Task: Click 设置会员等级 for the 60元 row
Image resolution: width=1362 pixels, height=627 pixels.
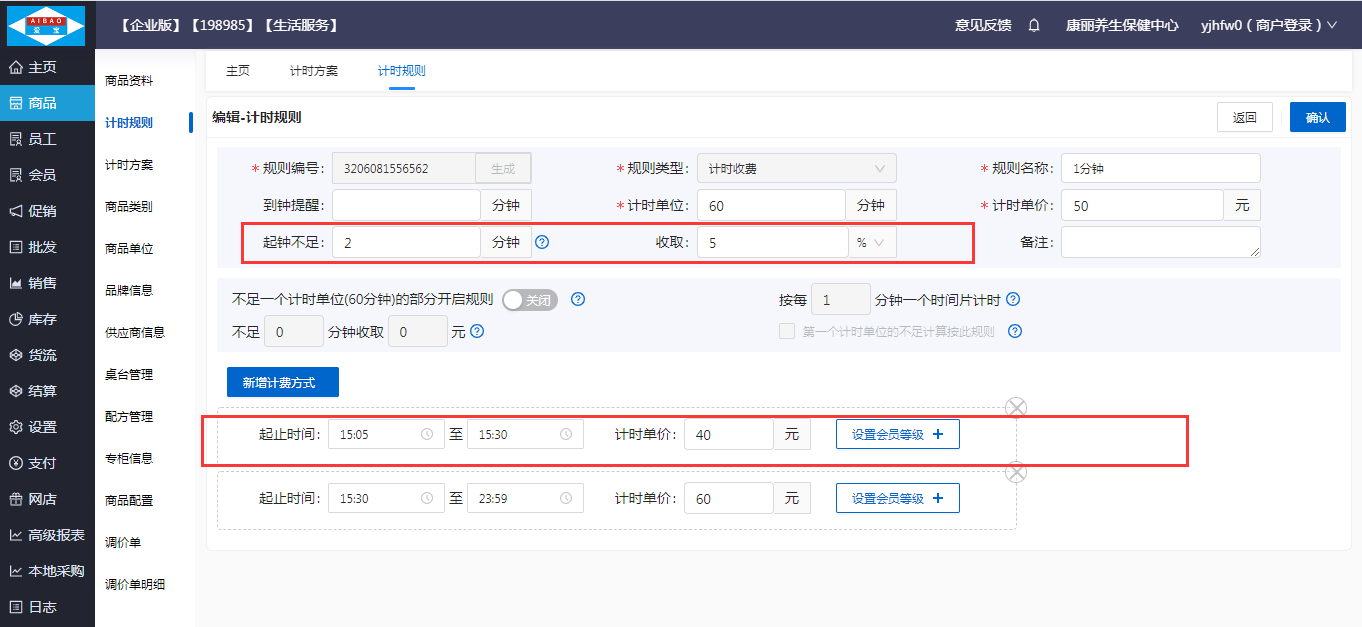Action: pyautogui.click(x=898, y=498)
